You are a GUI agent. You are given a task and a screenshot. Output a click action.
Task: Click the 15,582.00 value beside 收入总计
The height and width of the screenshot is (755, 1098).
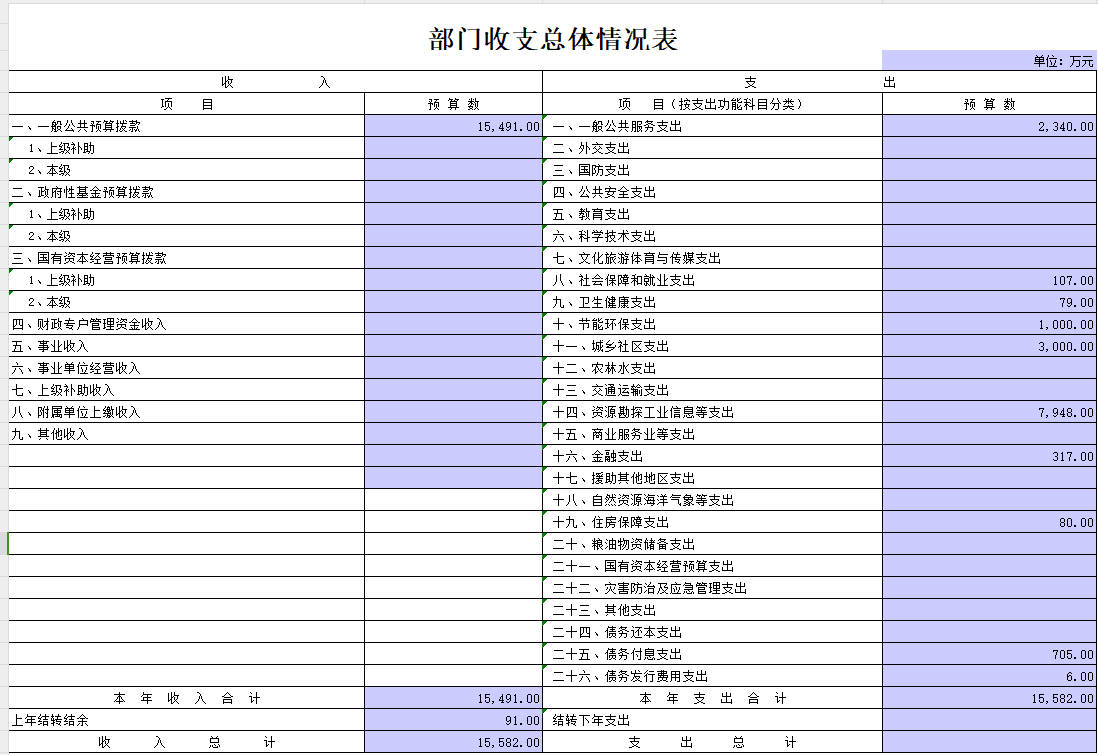[x=453, y=742]
